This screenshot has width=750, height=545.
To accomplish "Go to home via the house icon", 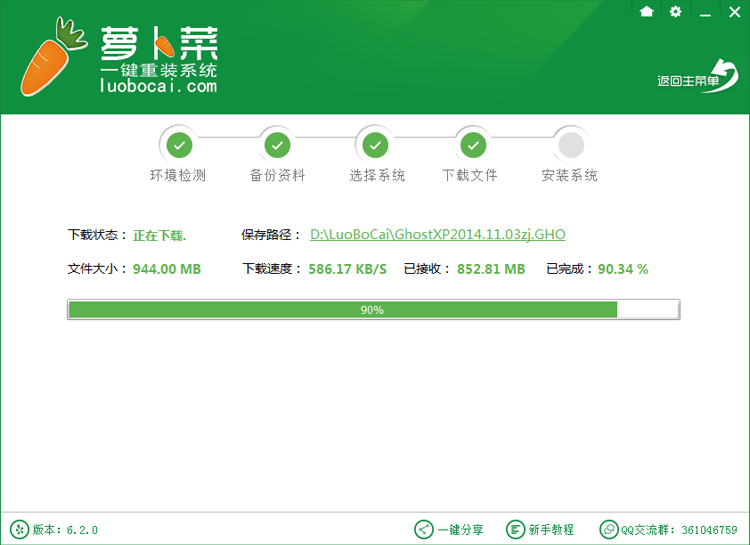I will (646, 11).
